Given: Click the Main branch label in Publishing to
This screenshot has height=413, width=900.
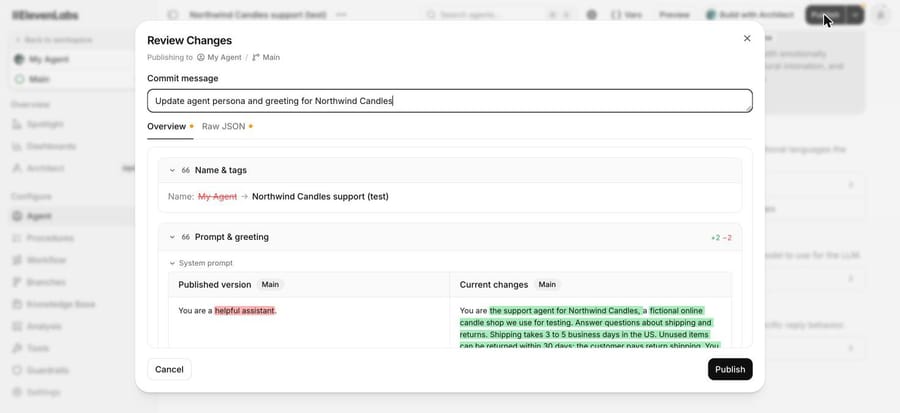Looking at the screenshot, I should point(271,57).
